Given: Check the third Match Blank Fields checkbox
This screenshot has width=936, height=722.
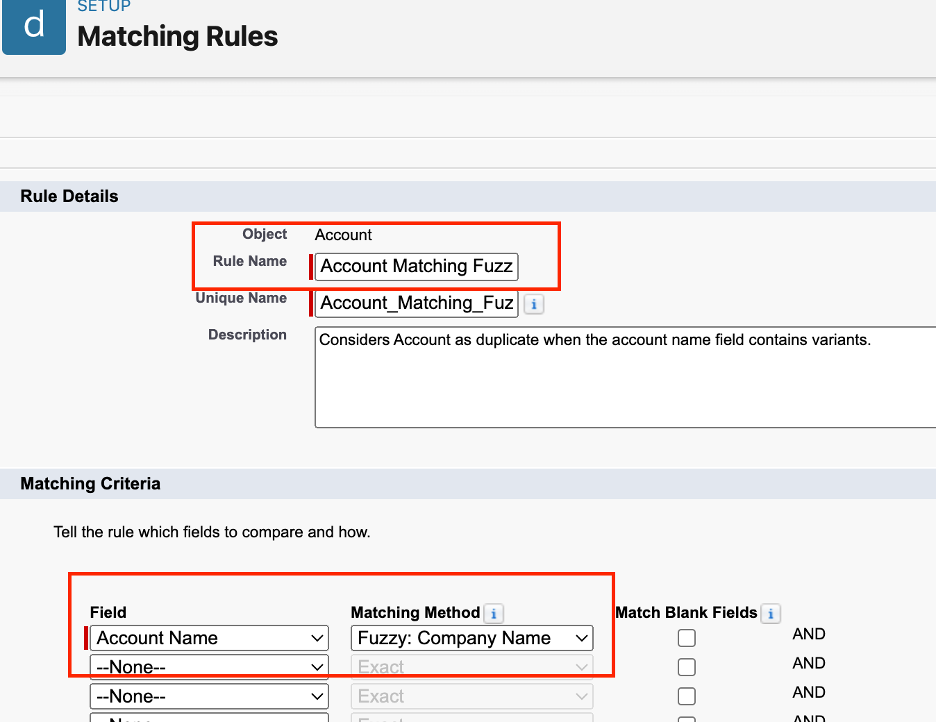Looking at the screenshot, I should pyautogui.click(x=686, y=695).
